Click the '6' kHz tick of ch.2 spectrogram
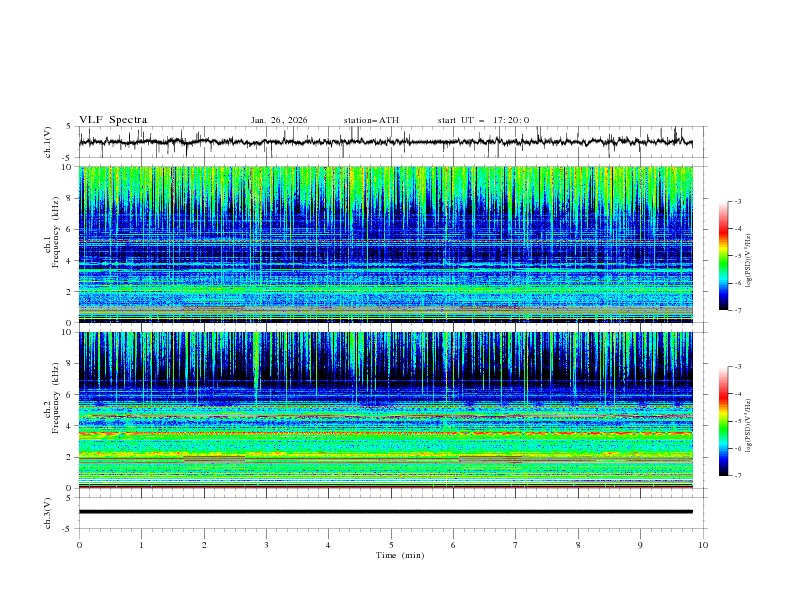 click(x=70, y=395)
